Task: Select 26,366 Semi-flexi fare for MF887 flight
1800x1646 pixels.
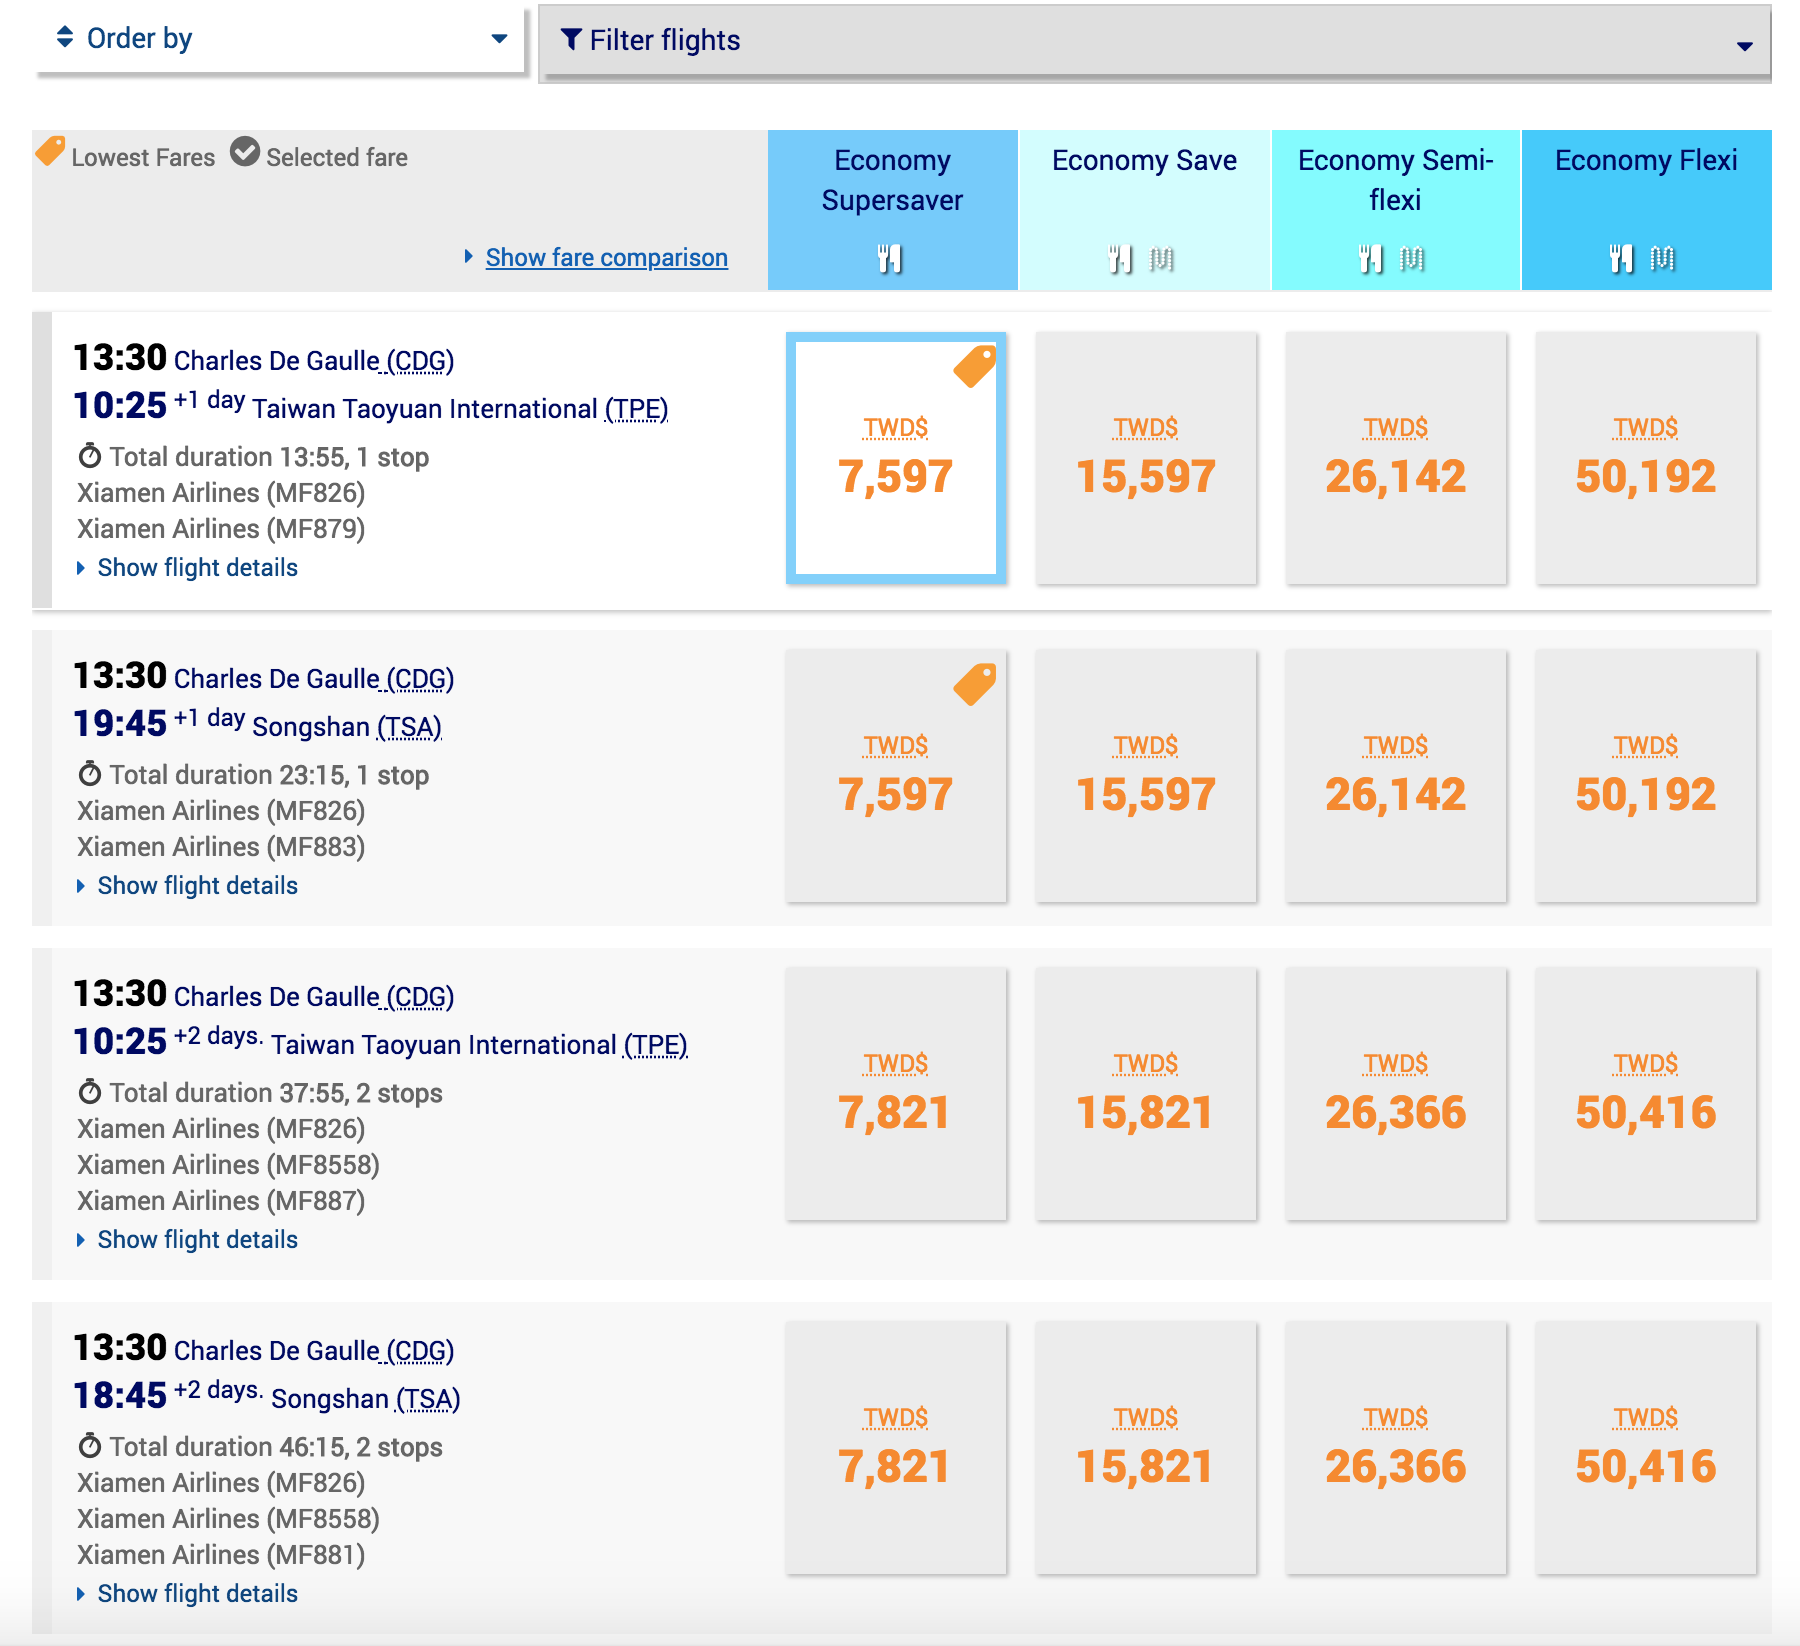Action: point(1396,1094)
